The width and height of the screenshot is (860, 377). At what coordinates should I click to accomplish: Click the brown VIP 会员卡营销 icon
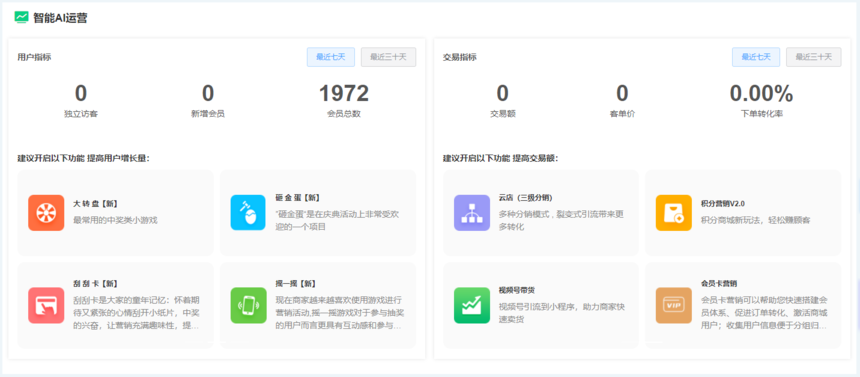tap(674, 305)
